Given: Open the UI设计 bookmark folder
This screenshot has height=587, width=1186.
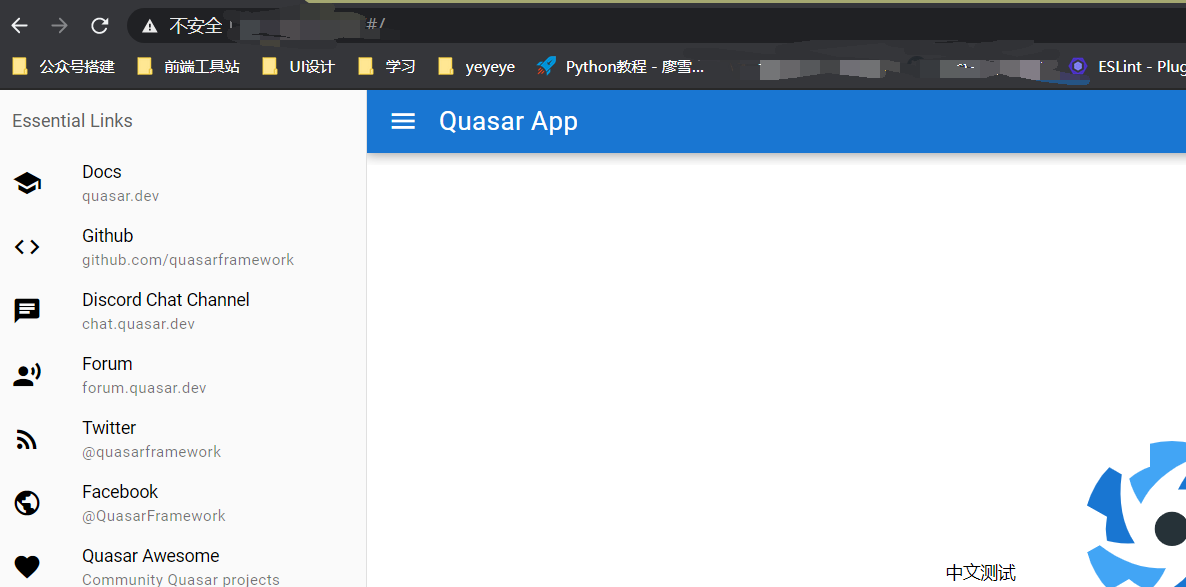Looking at the screenshot, I should pos(298,67).
